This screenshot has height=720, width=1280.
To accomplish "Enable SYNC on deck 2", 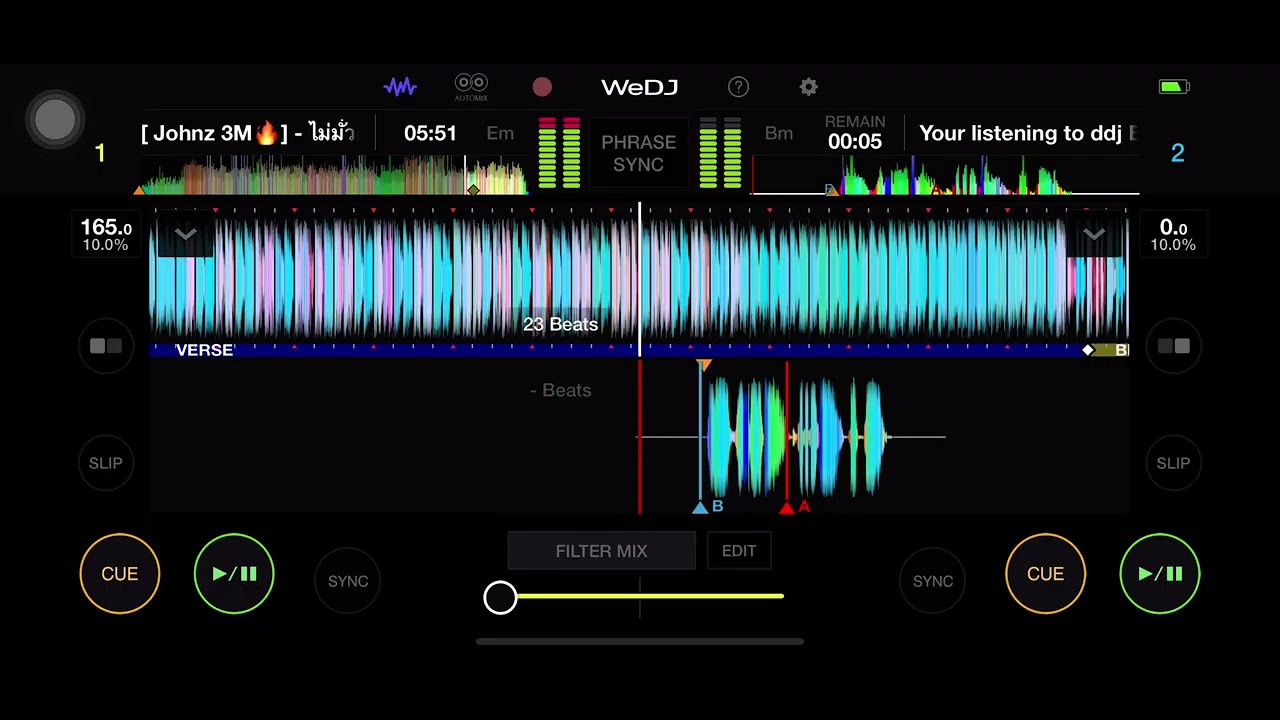I will pos(933,581).
